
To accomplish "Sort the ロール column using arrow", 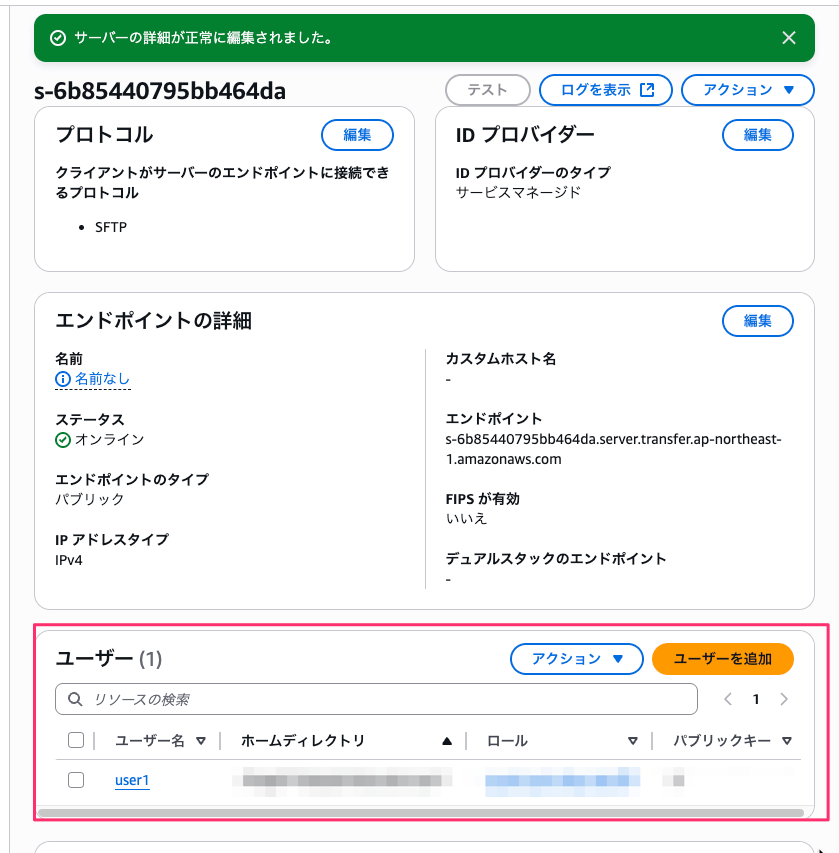I will [x=632, y=741].
